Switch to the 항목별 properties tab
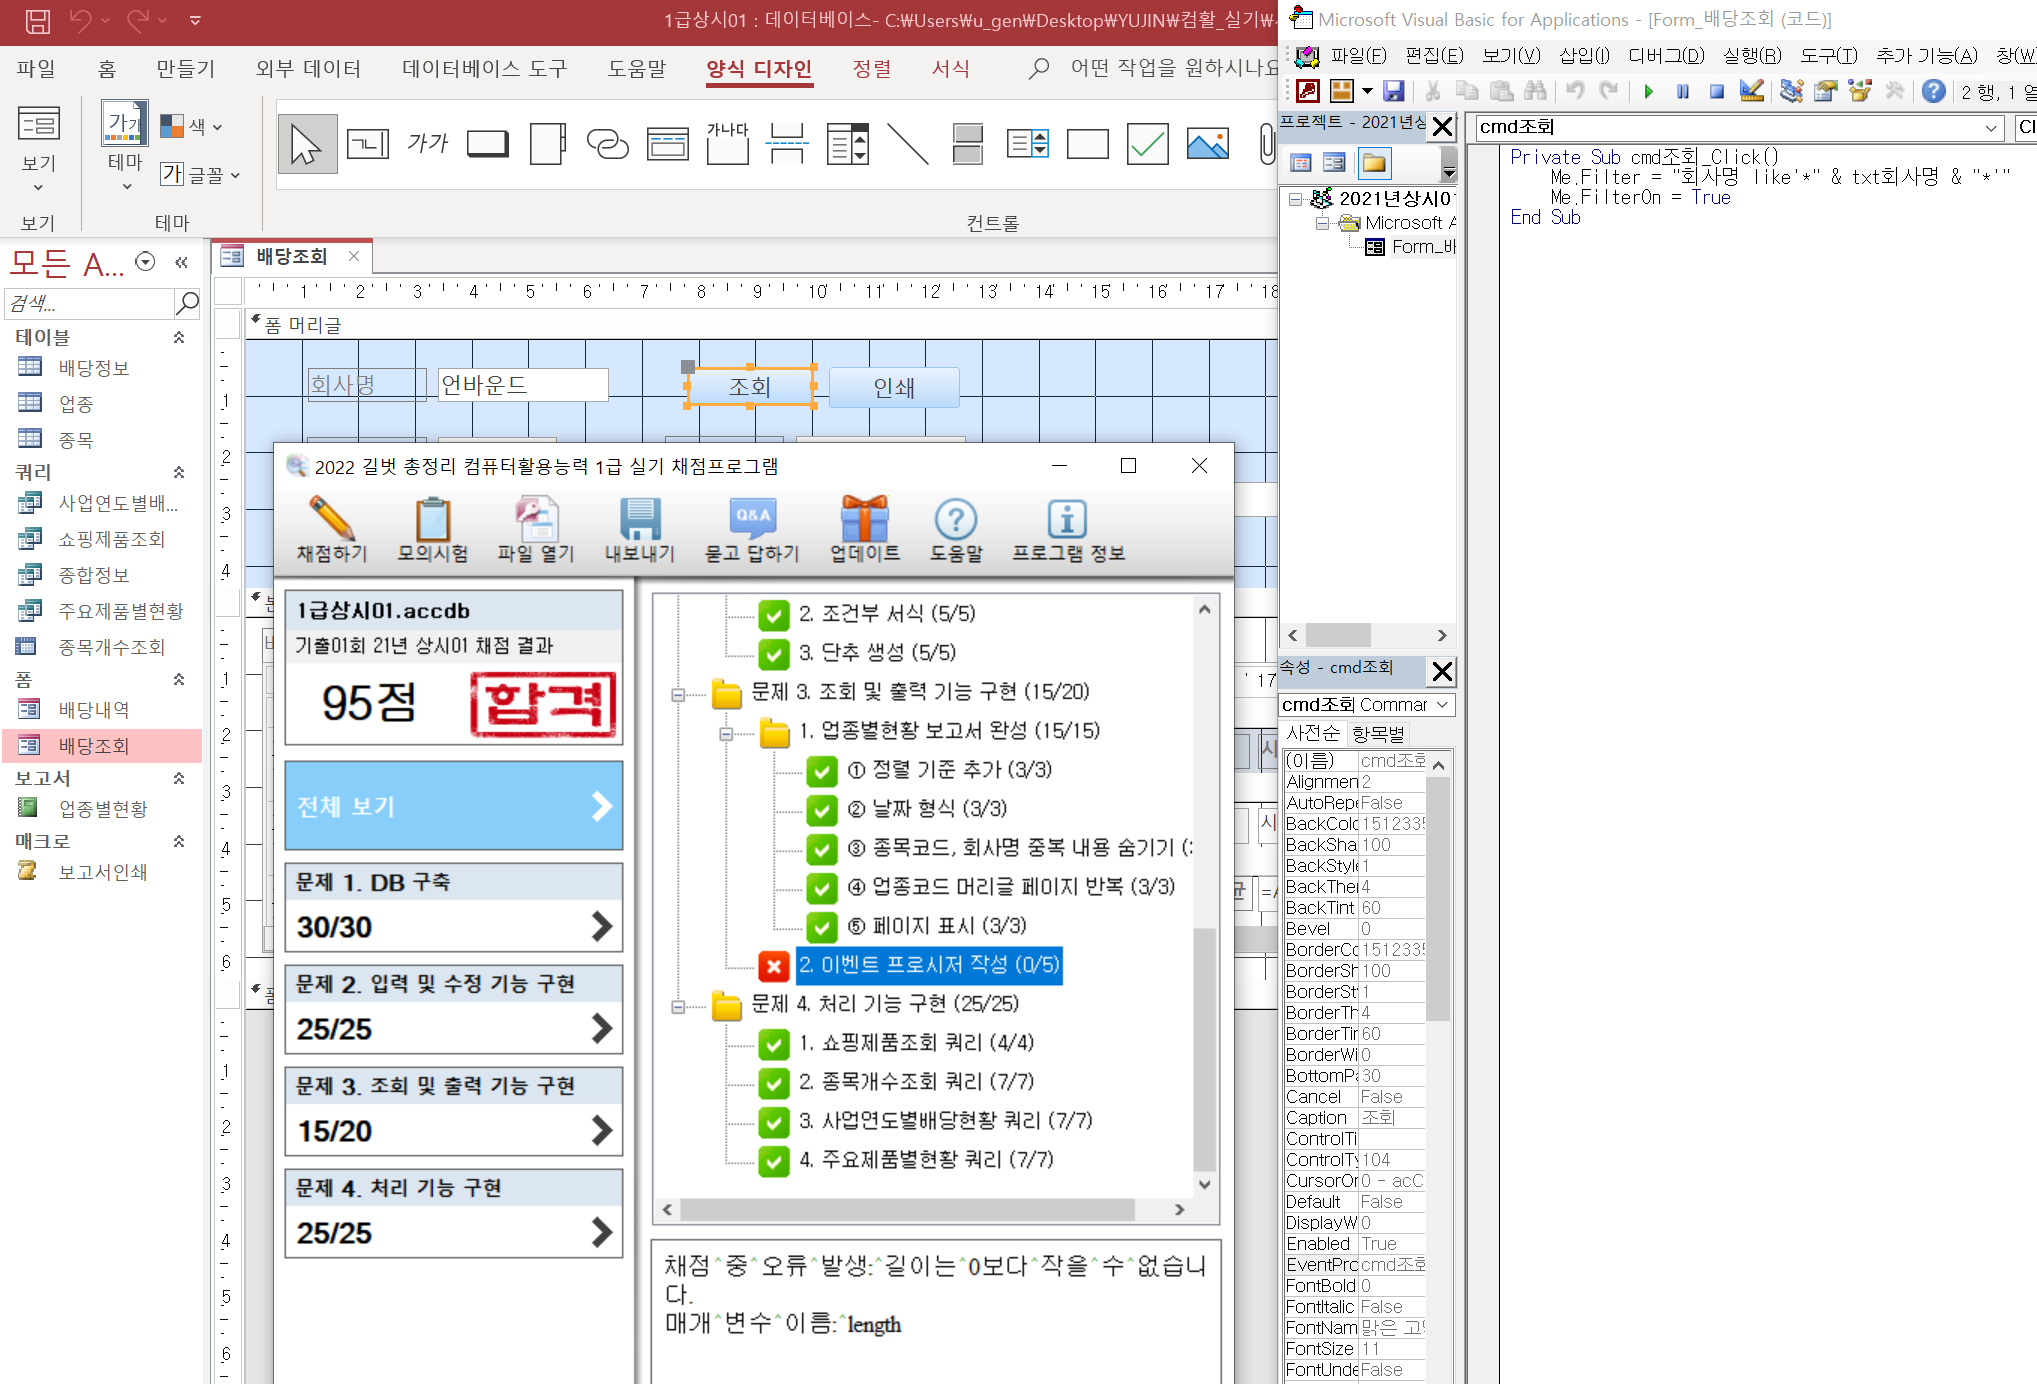The image size is (2037, 1384). tap(1378, 734)
